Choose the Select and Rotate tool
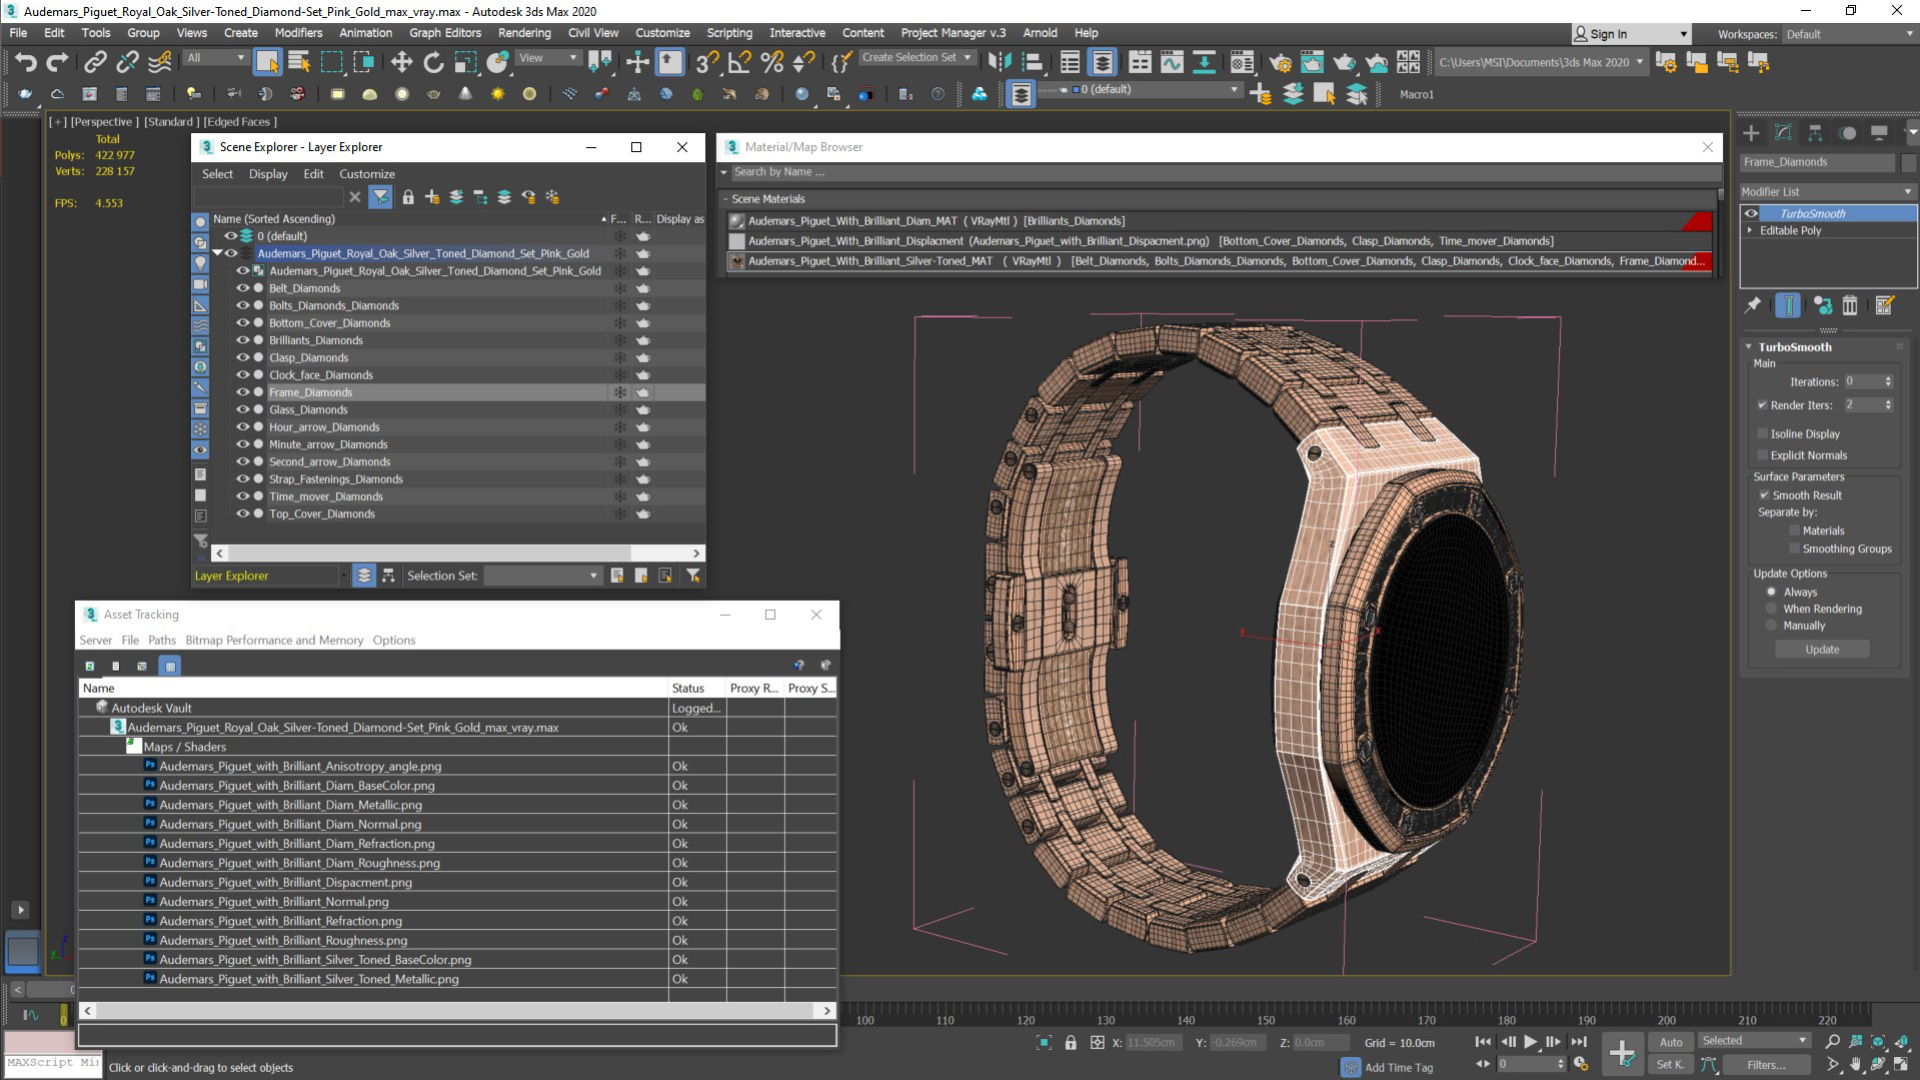1920x1080 pixels. pyautogui.click(x=433, y=63)
